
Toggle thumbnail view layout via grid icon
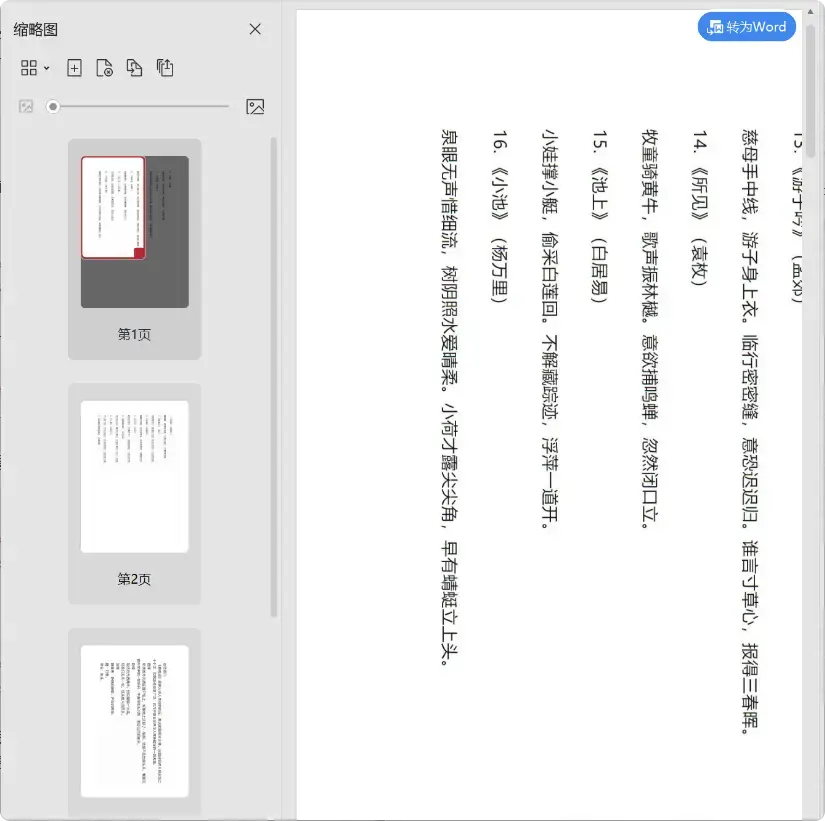(28, 68)
